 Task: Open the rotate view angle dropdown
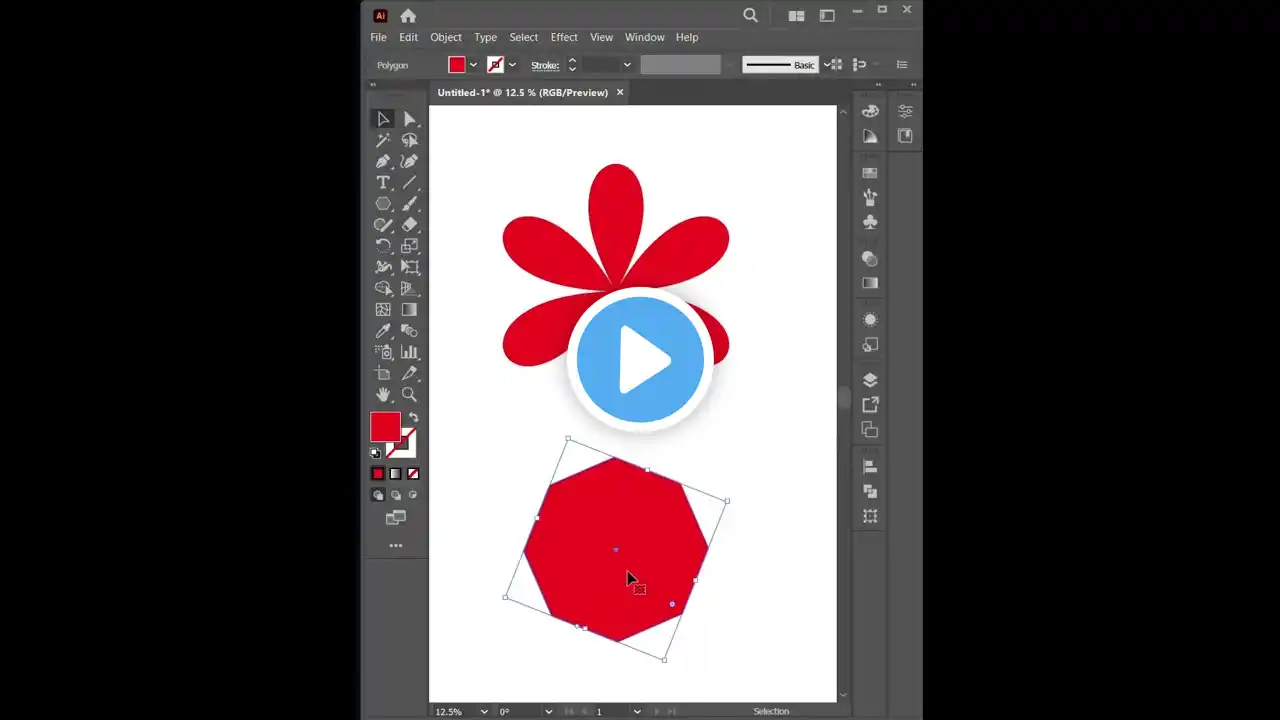pyautogui.click(x=548, y=711)
